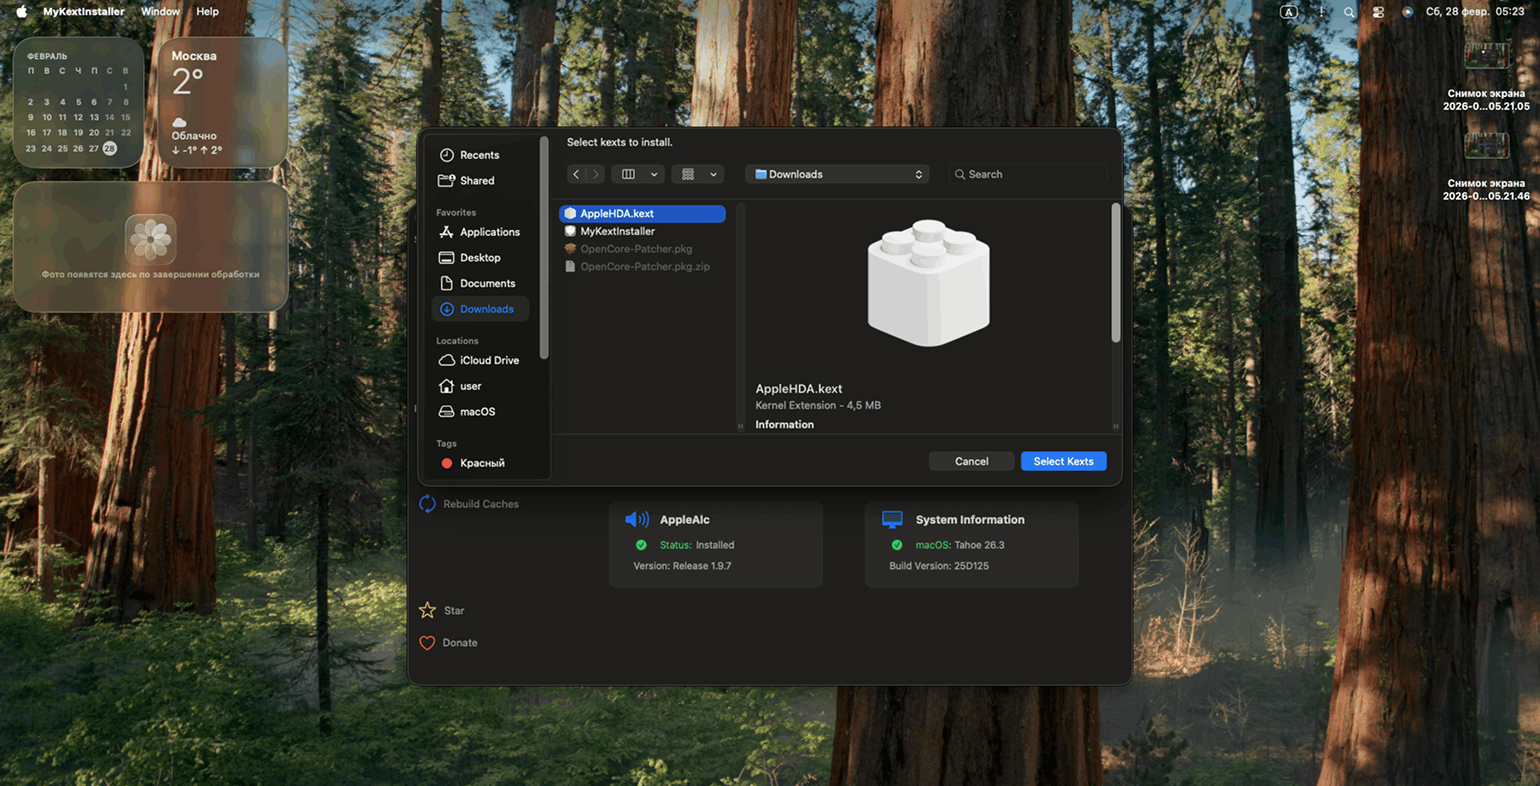The height and width of the screenshot is (786, 1540).
Task: Open the Apple menu
Action: point(21,12)
